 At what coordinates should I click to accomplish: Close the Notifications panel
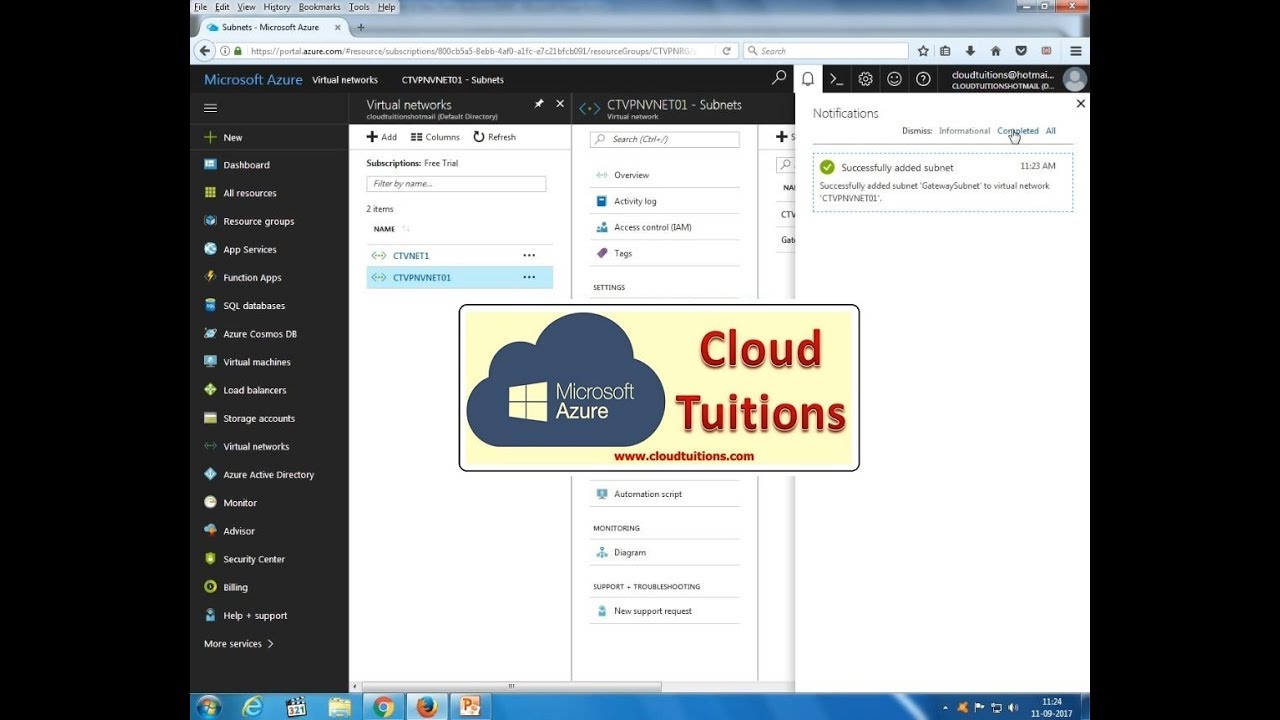pos(1080,103)
